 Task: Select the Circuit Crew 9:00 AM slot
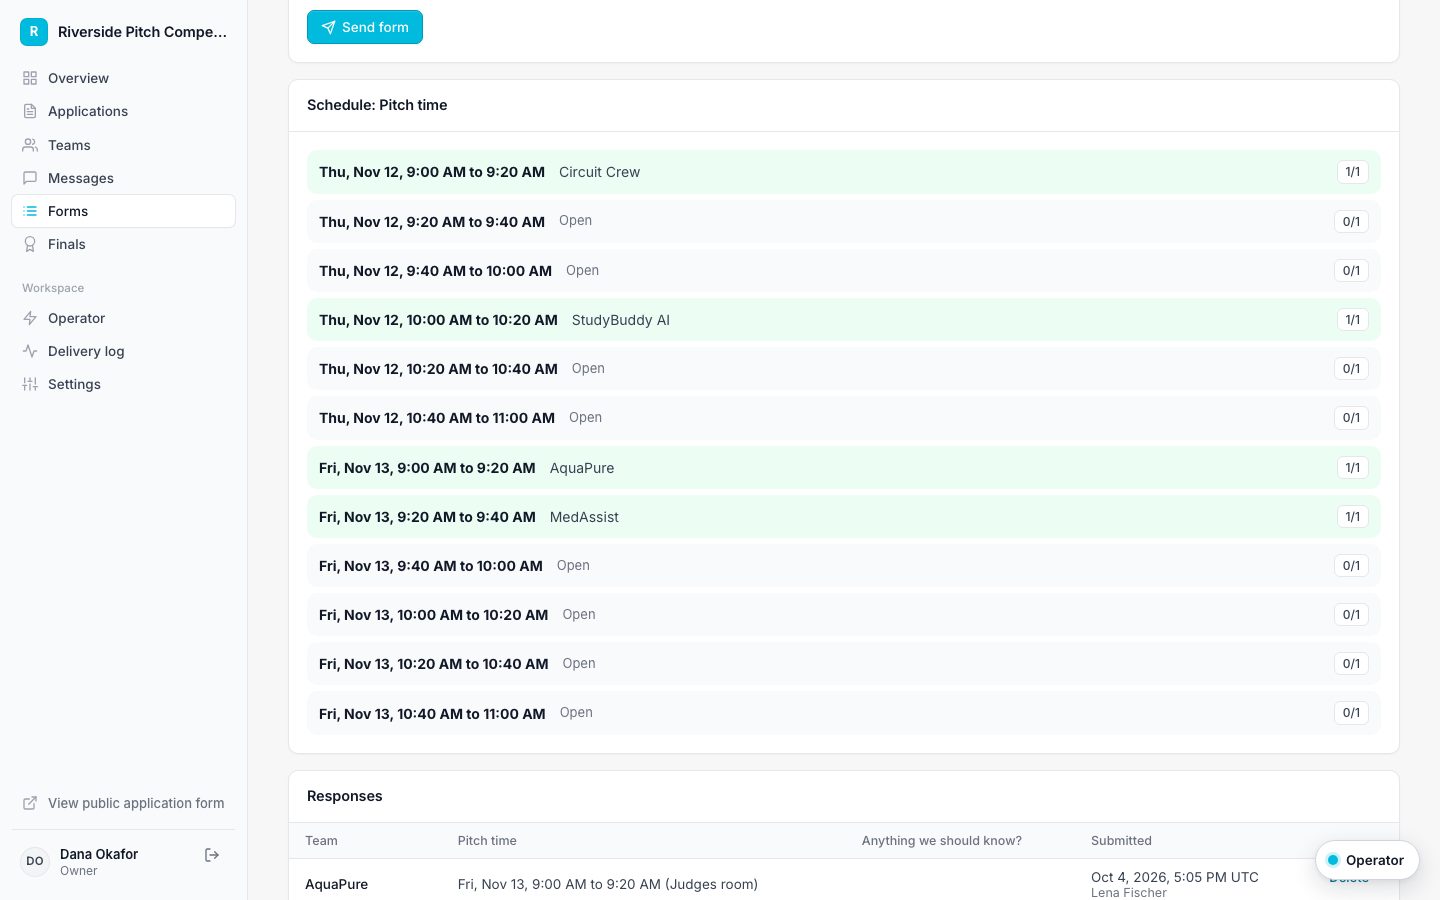pos(844,172)
